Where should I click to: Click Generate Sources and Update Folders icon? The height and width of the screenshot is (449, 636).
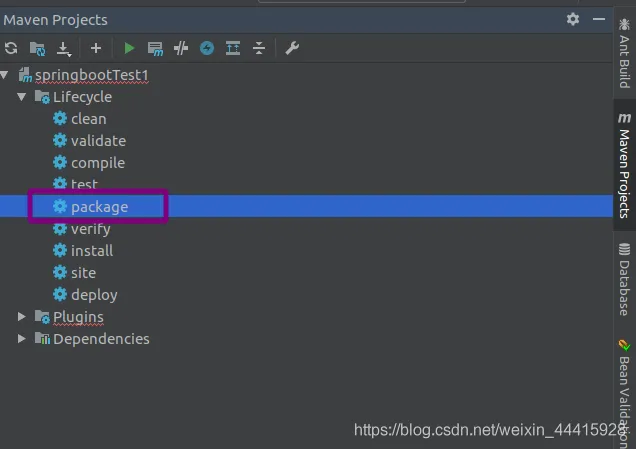coord(37,48)
